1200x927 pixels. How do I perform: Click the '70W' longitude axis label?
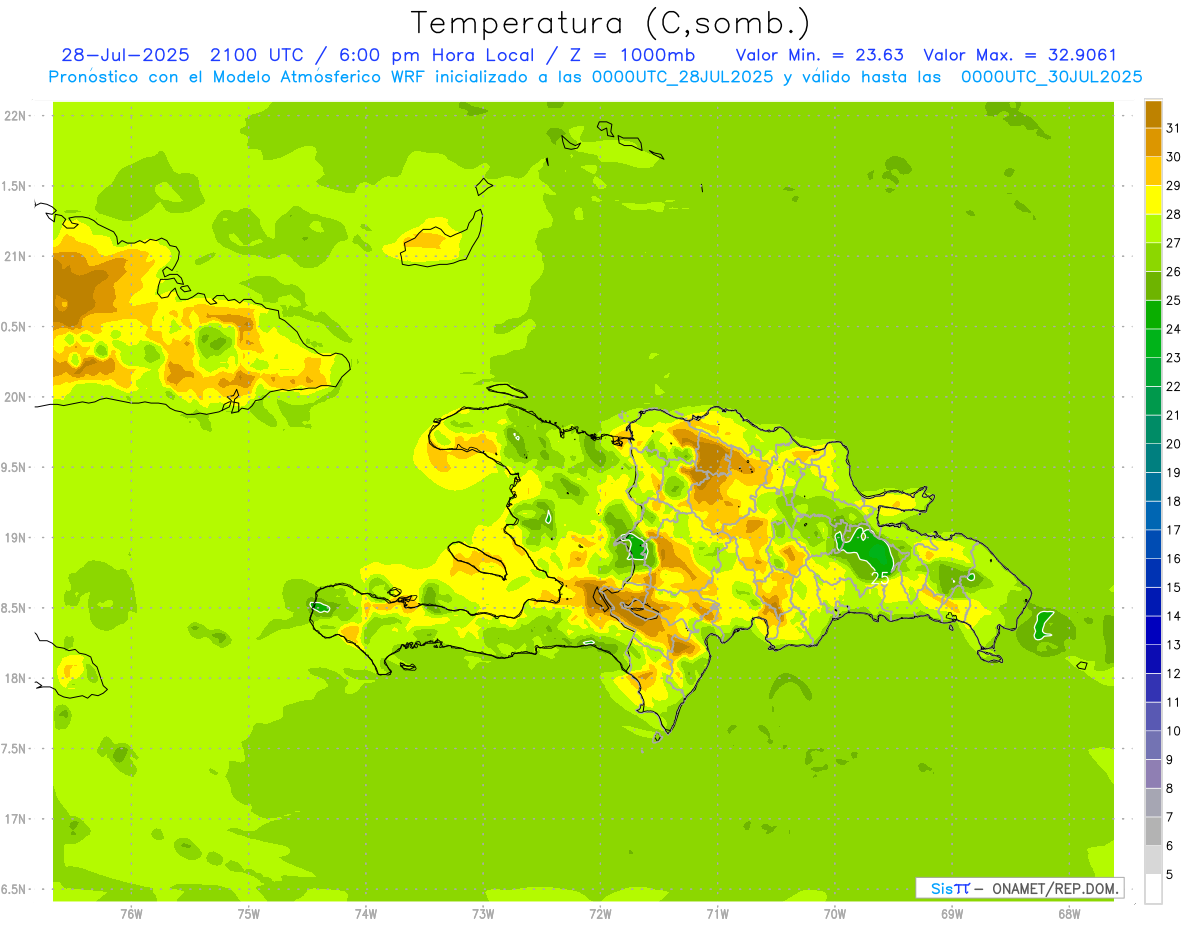pyautogui.click(x=835, y=914)
